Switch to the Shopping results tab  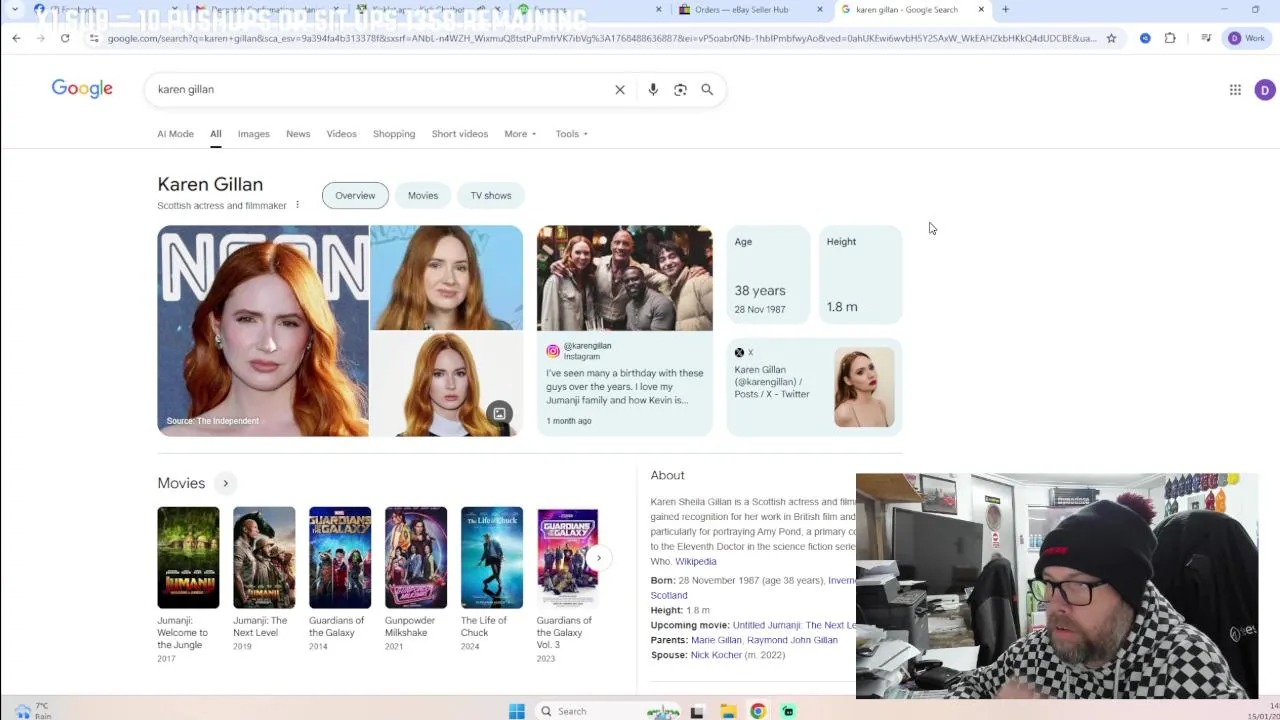(394, 134)
